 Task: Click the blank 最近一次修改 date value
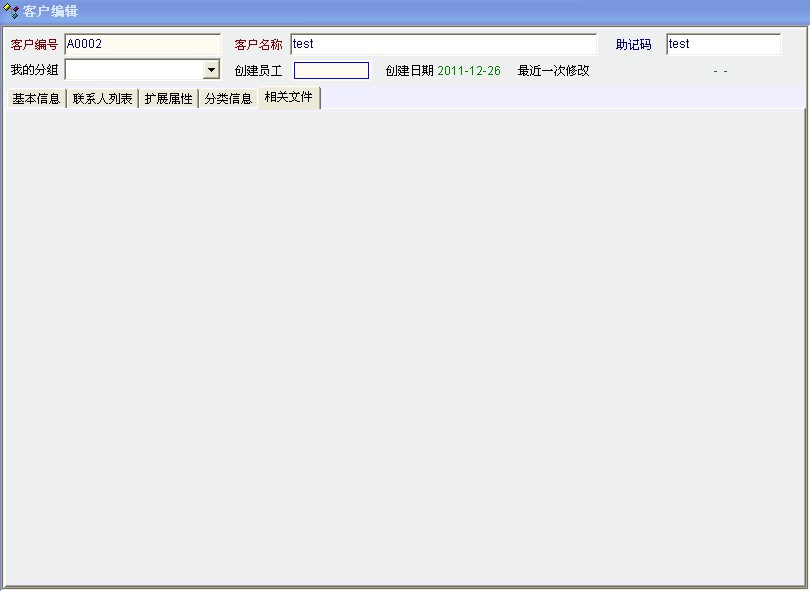click(720, 71)
